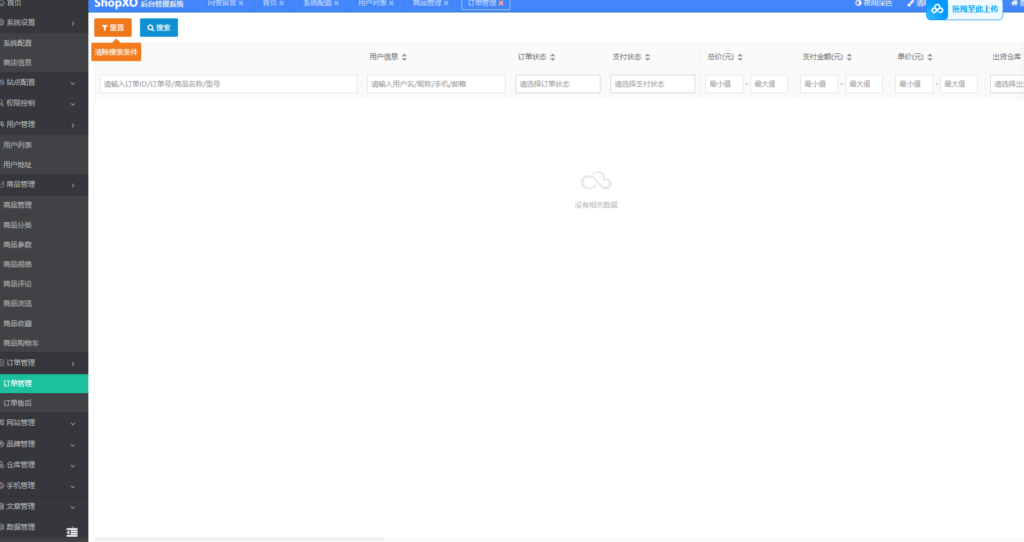Open 商品评论 in the sidebar
1024x542 pixels.
point(44,283)
